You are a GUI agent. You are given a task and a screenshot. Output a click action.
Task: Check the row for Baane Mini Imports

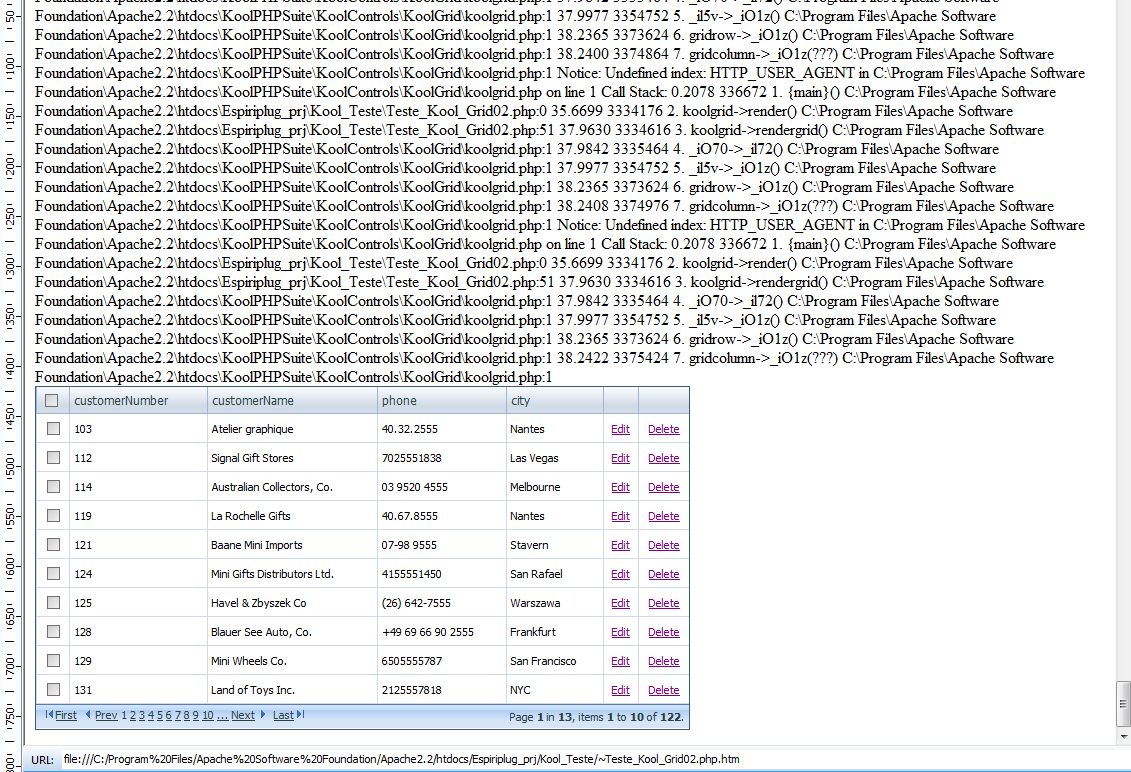pos(53,545)
